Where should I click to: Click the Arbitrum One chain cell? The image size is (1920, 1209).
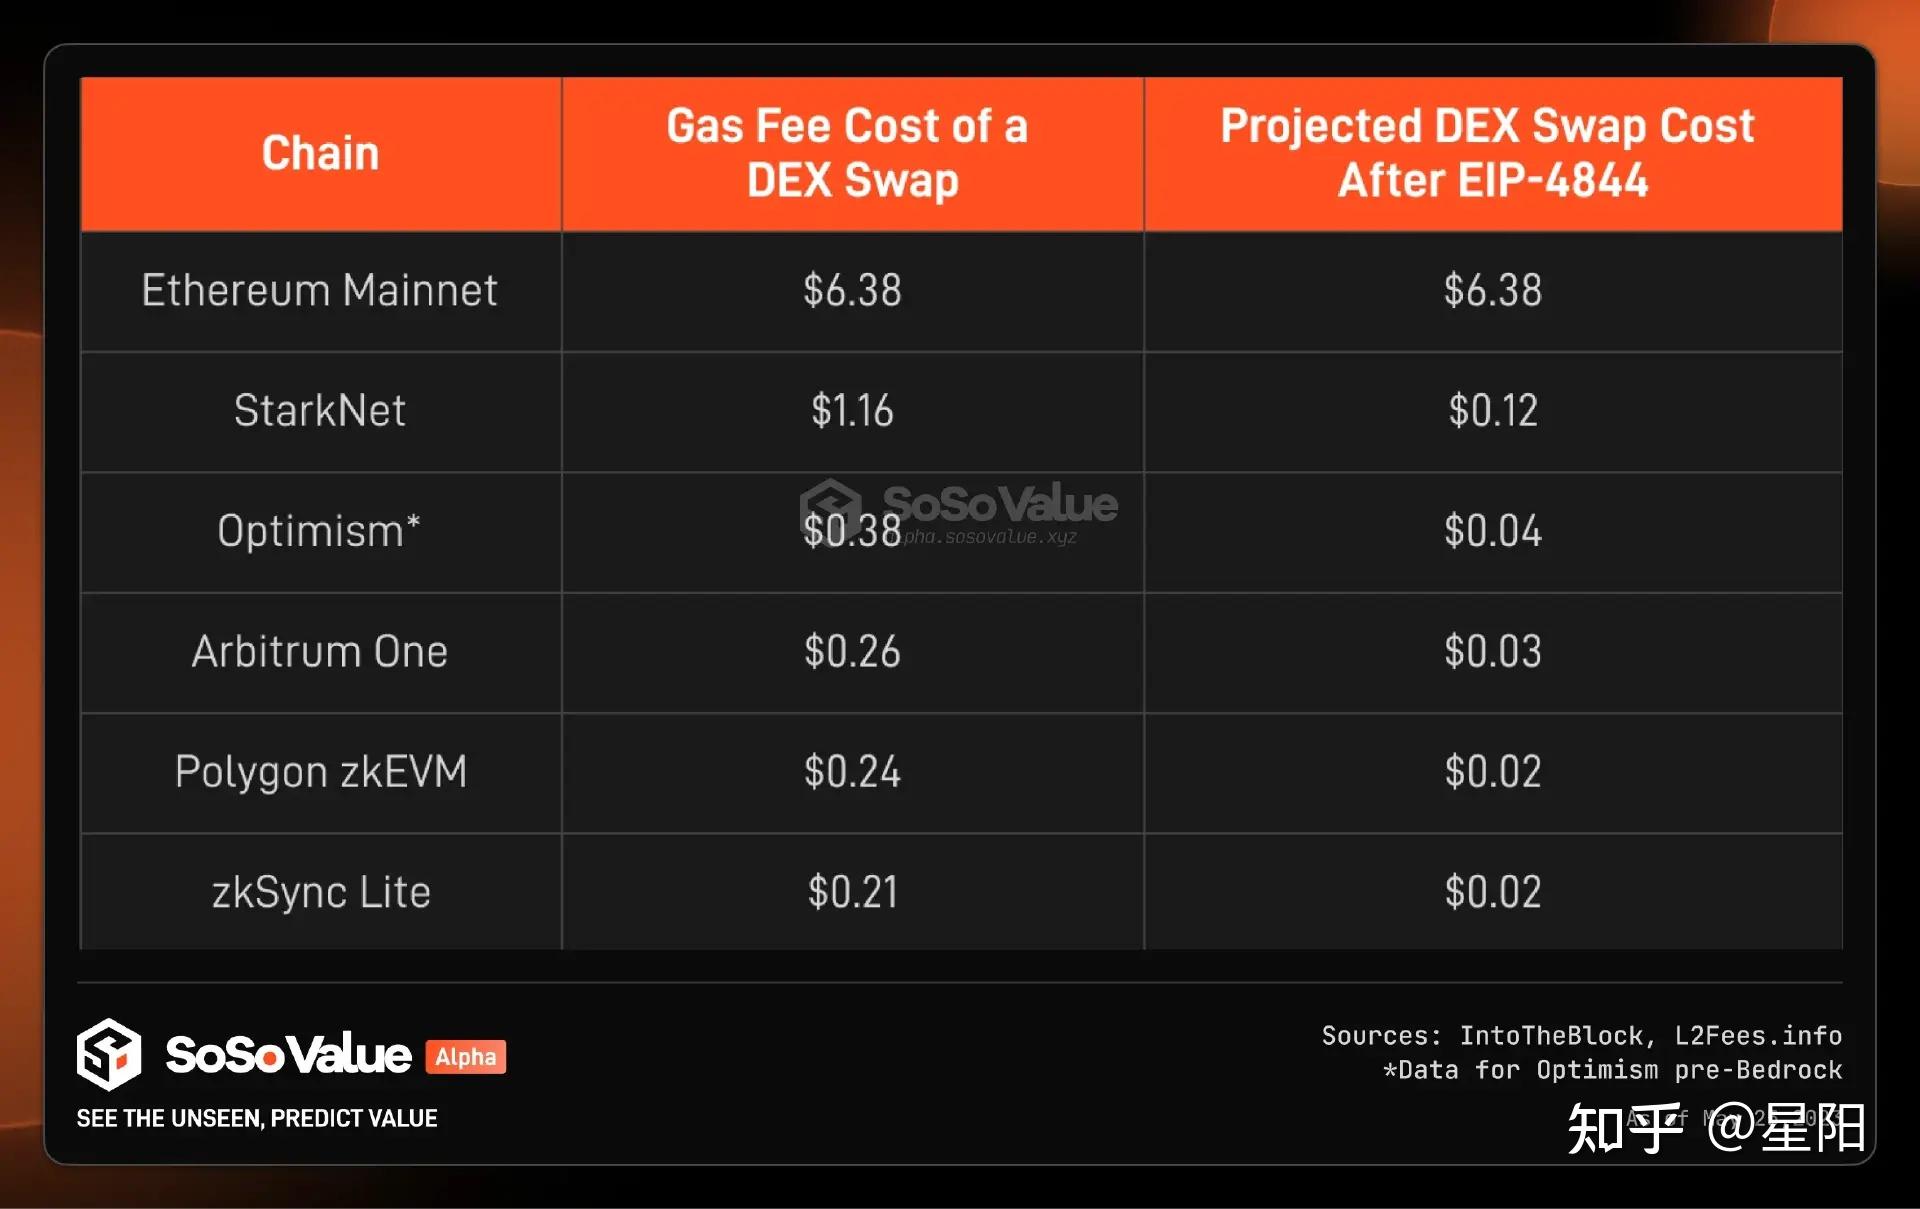coord(320,652)
